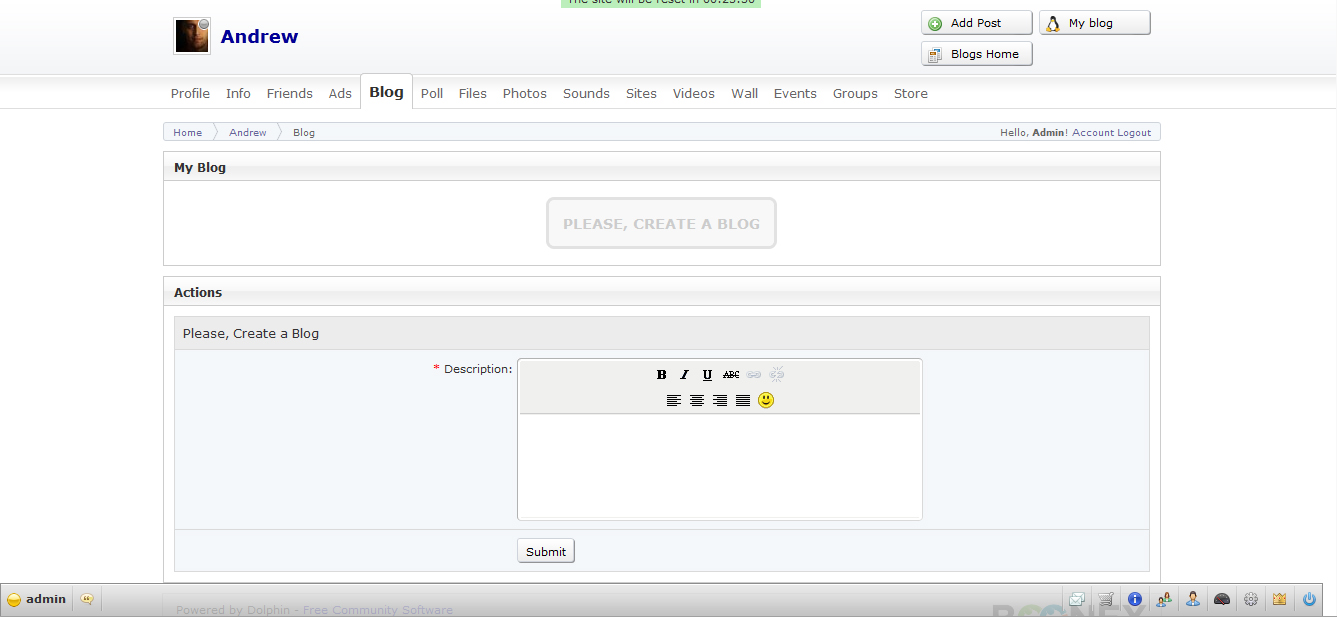Click the Home breadcrumb link
1337x617 pixels.
187,132
